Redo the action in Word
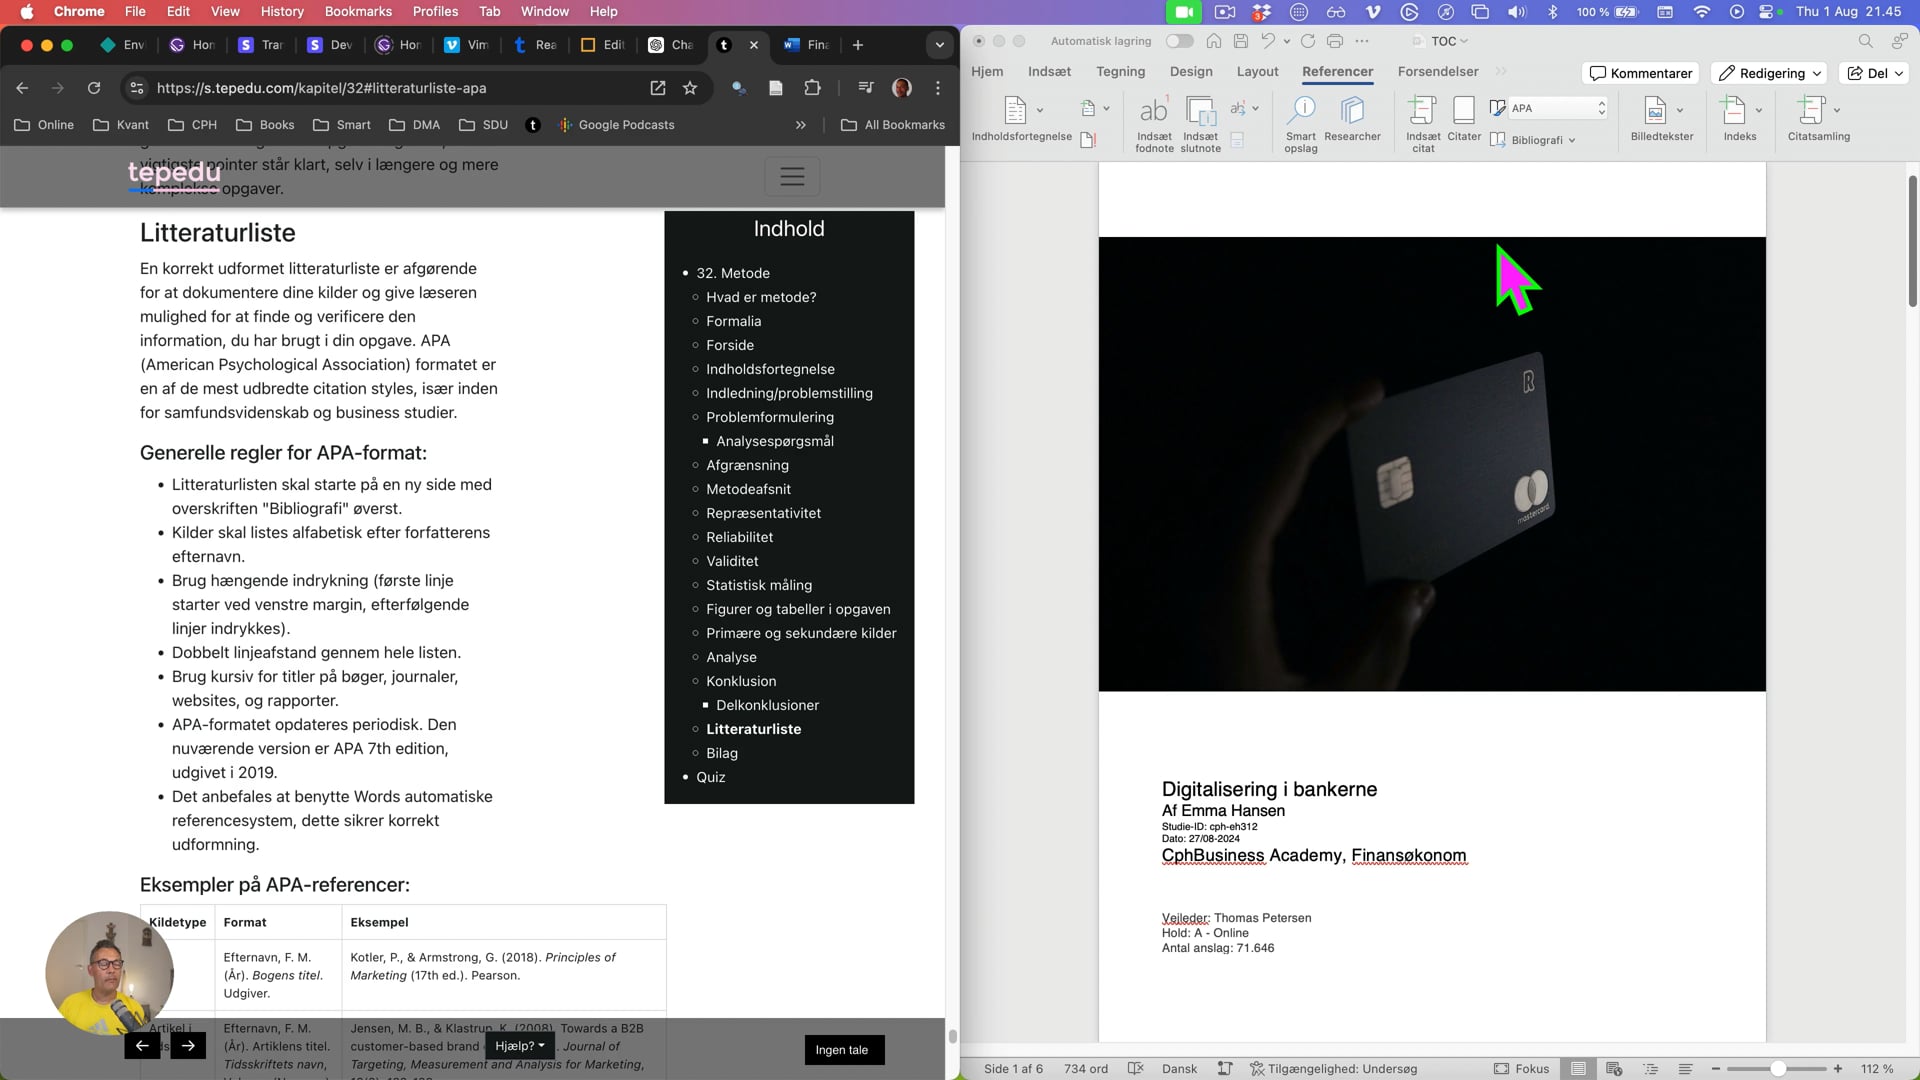 click(1307, 41)
